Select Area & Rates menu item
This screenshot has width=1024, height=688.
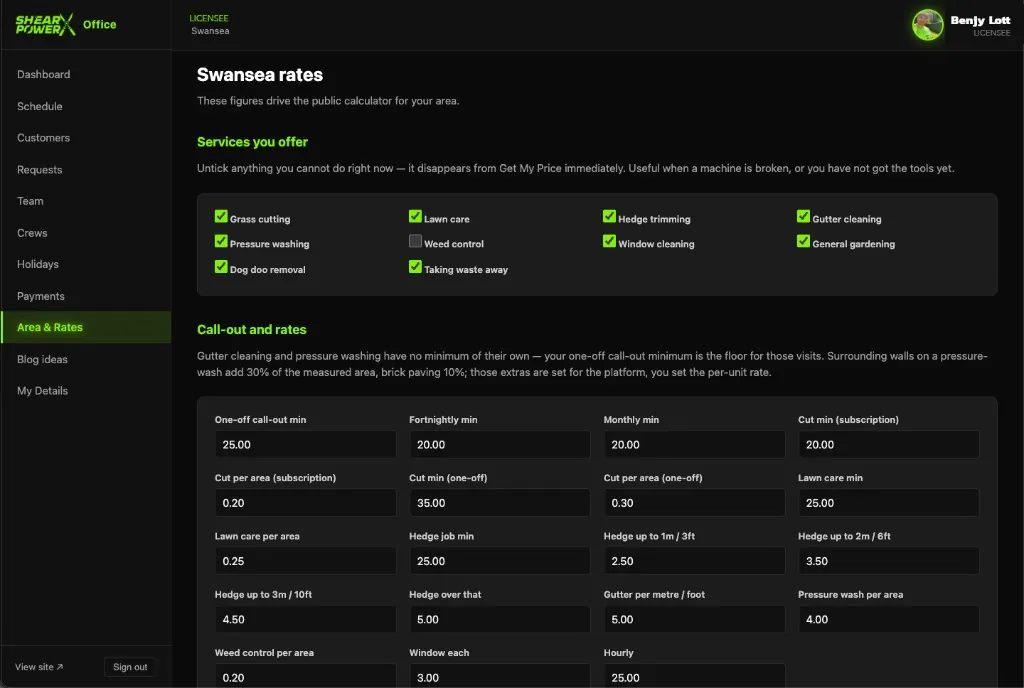click(86, 327)
